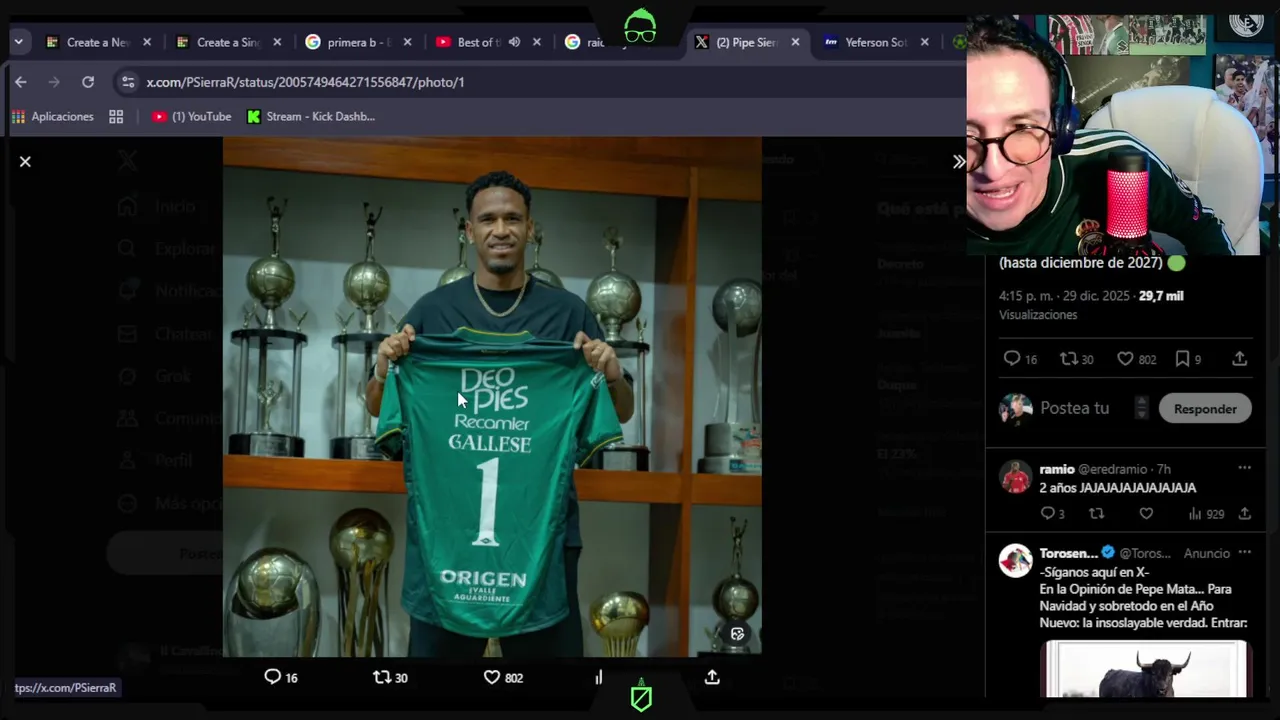Open the '(1) YouTube' bookmark
This screenshot has height=720, width=1280.
191,117
